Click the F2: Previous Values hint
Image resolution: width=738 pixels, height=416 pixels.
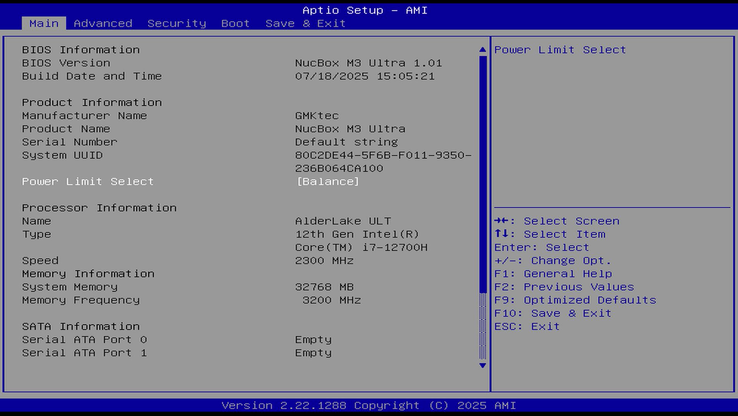coord(564,287)
